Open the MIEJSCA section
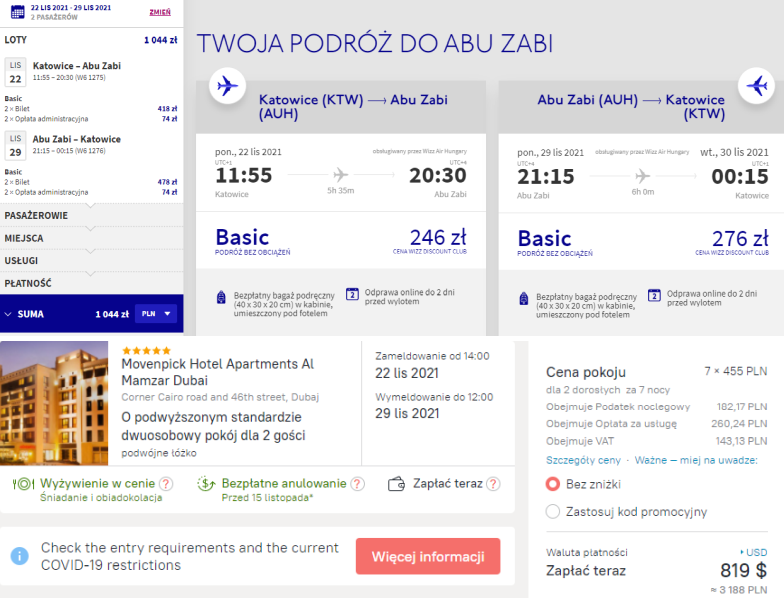Image resolution: width=784 pixels, height=601 pixels. (x=92, y=238)
